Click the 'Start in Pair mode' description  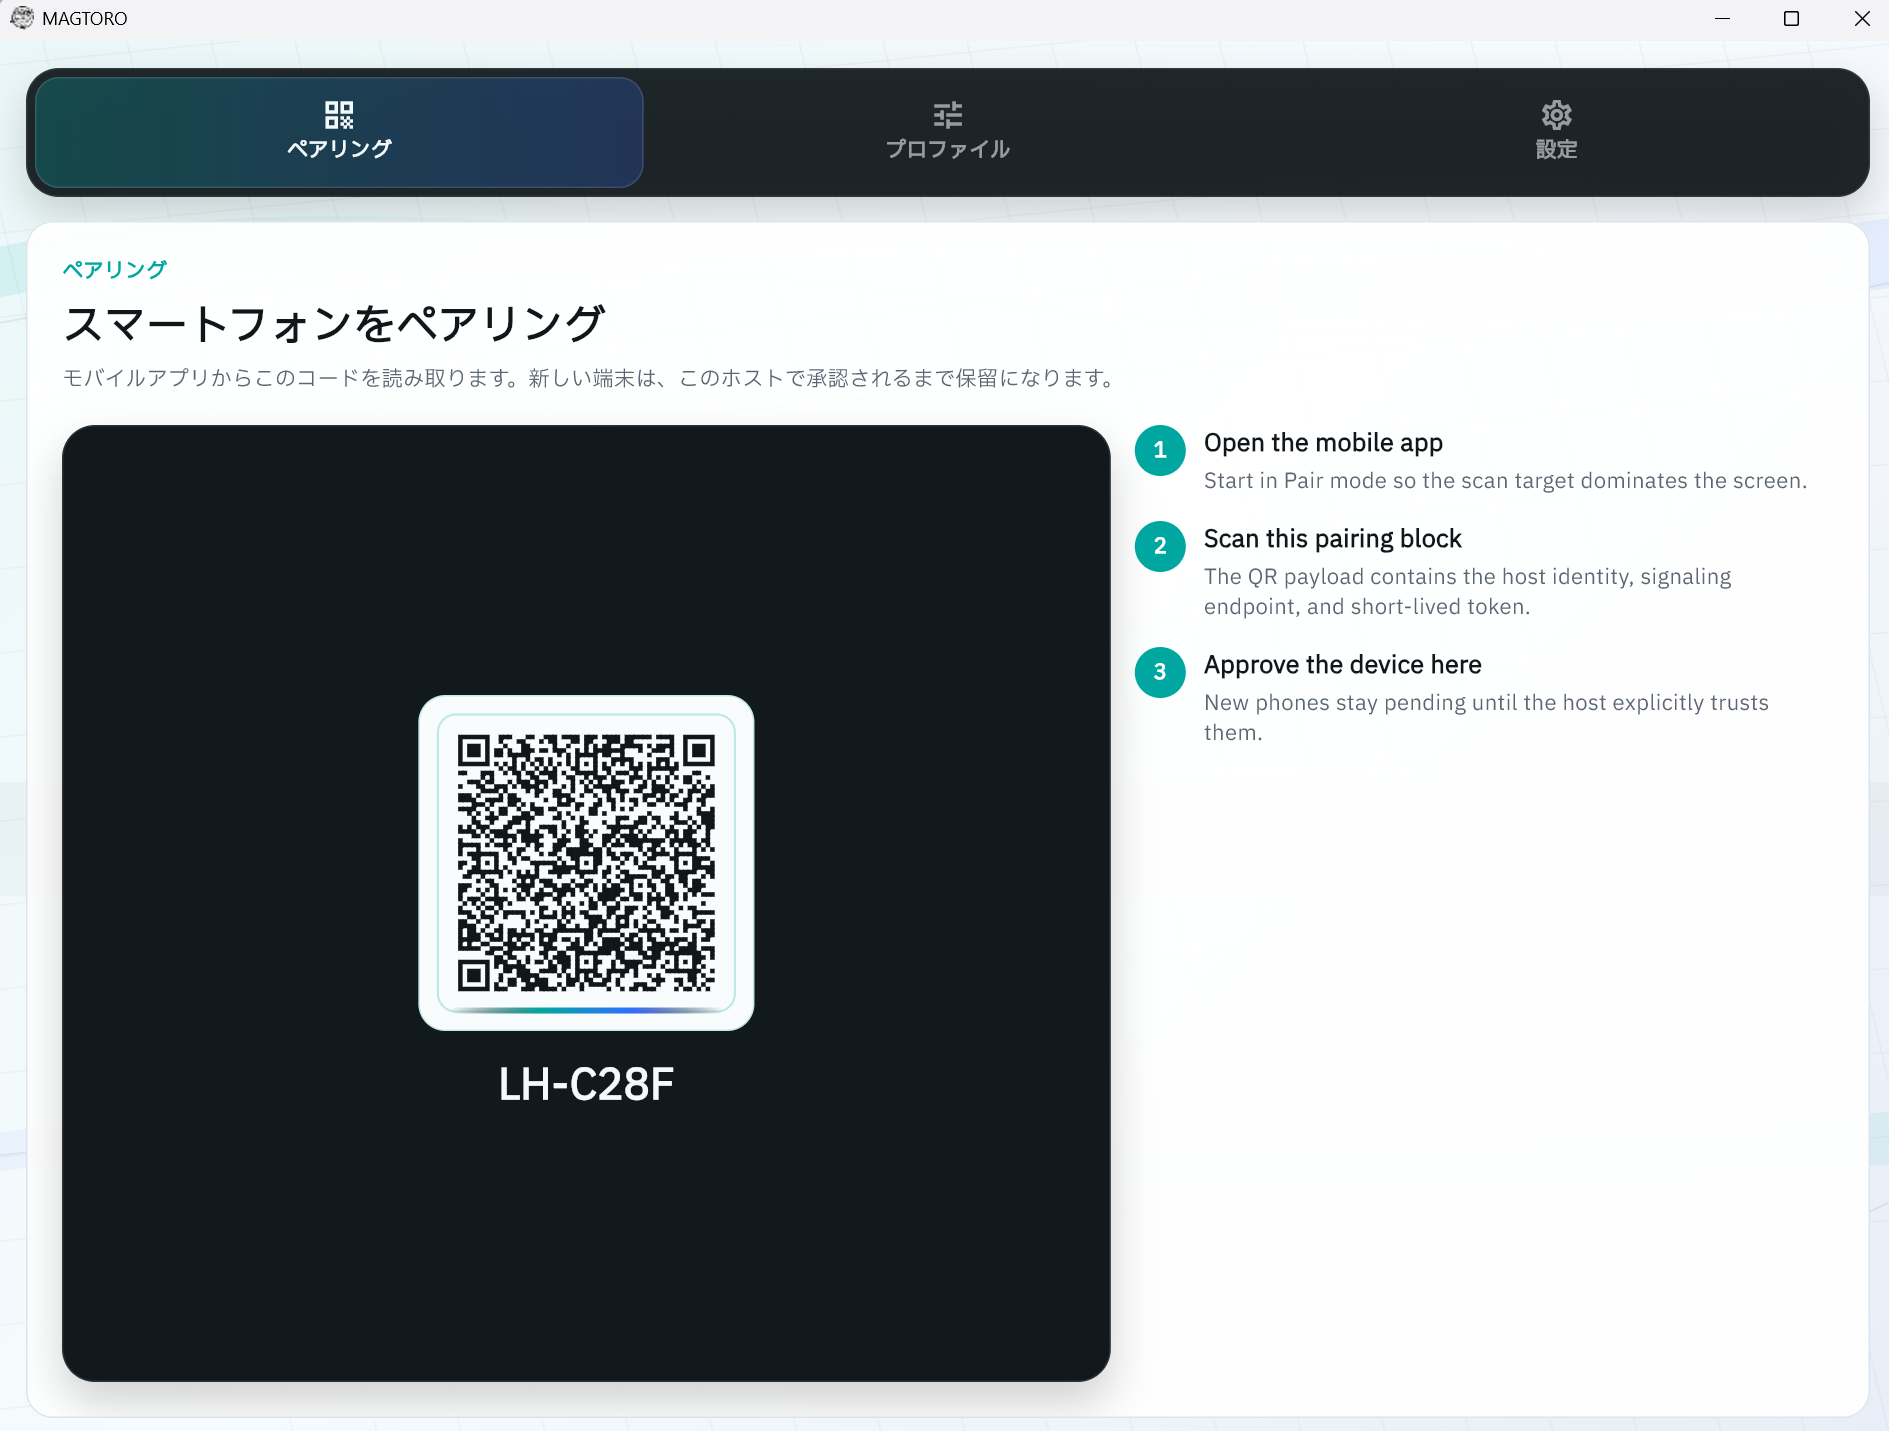[1505, 481]
